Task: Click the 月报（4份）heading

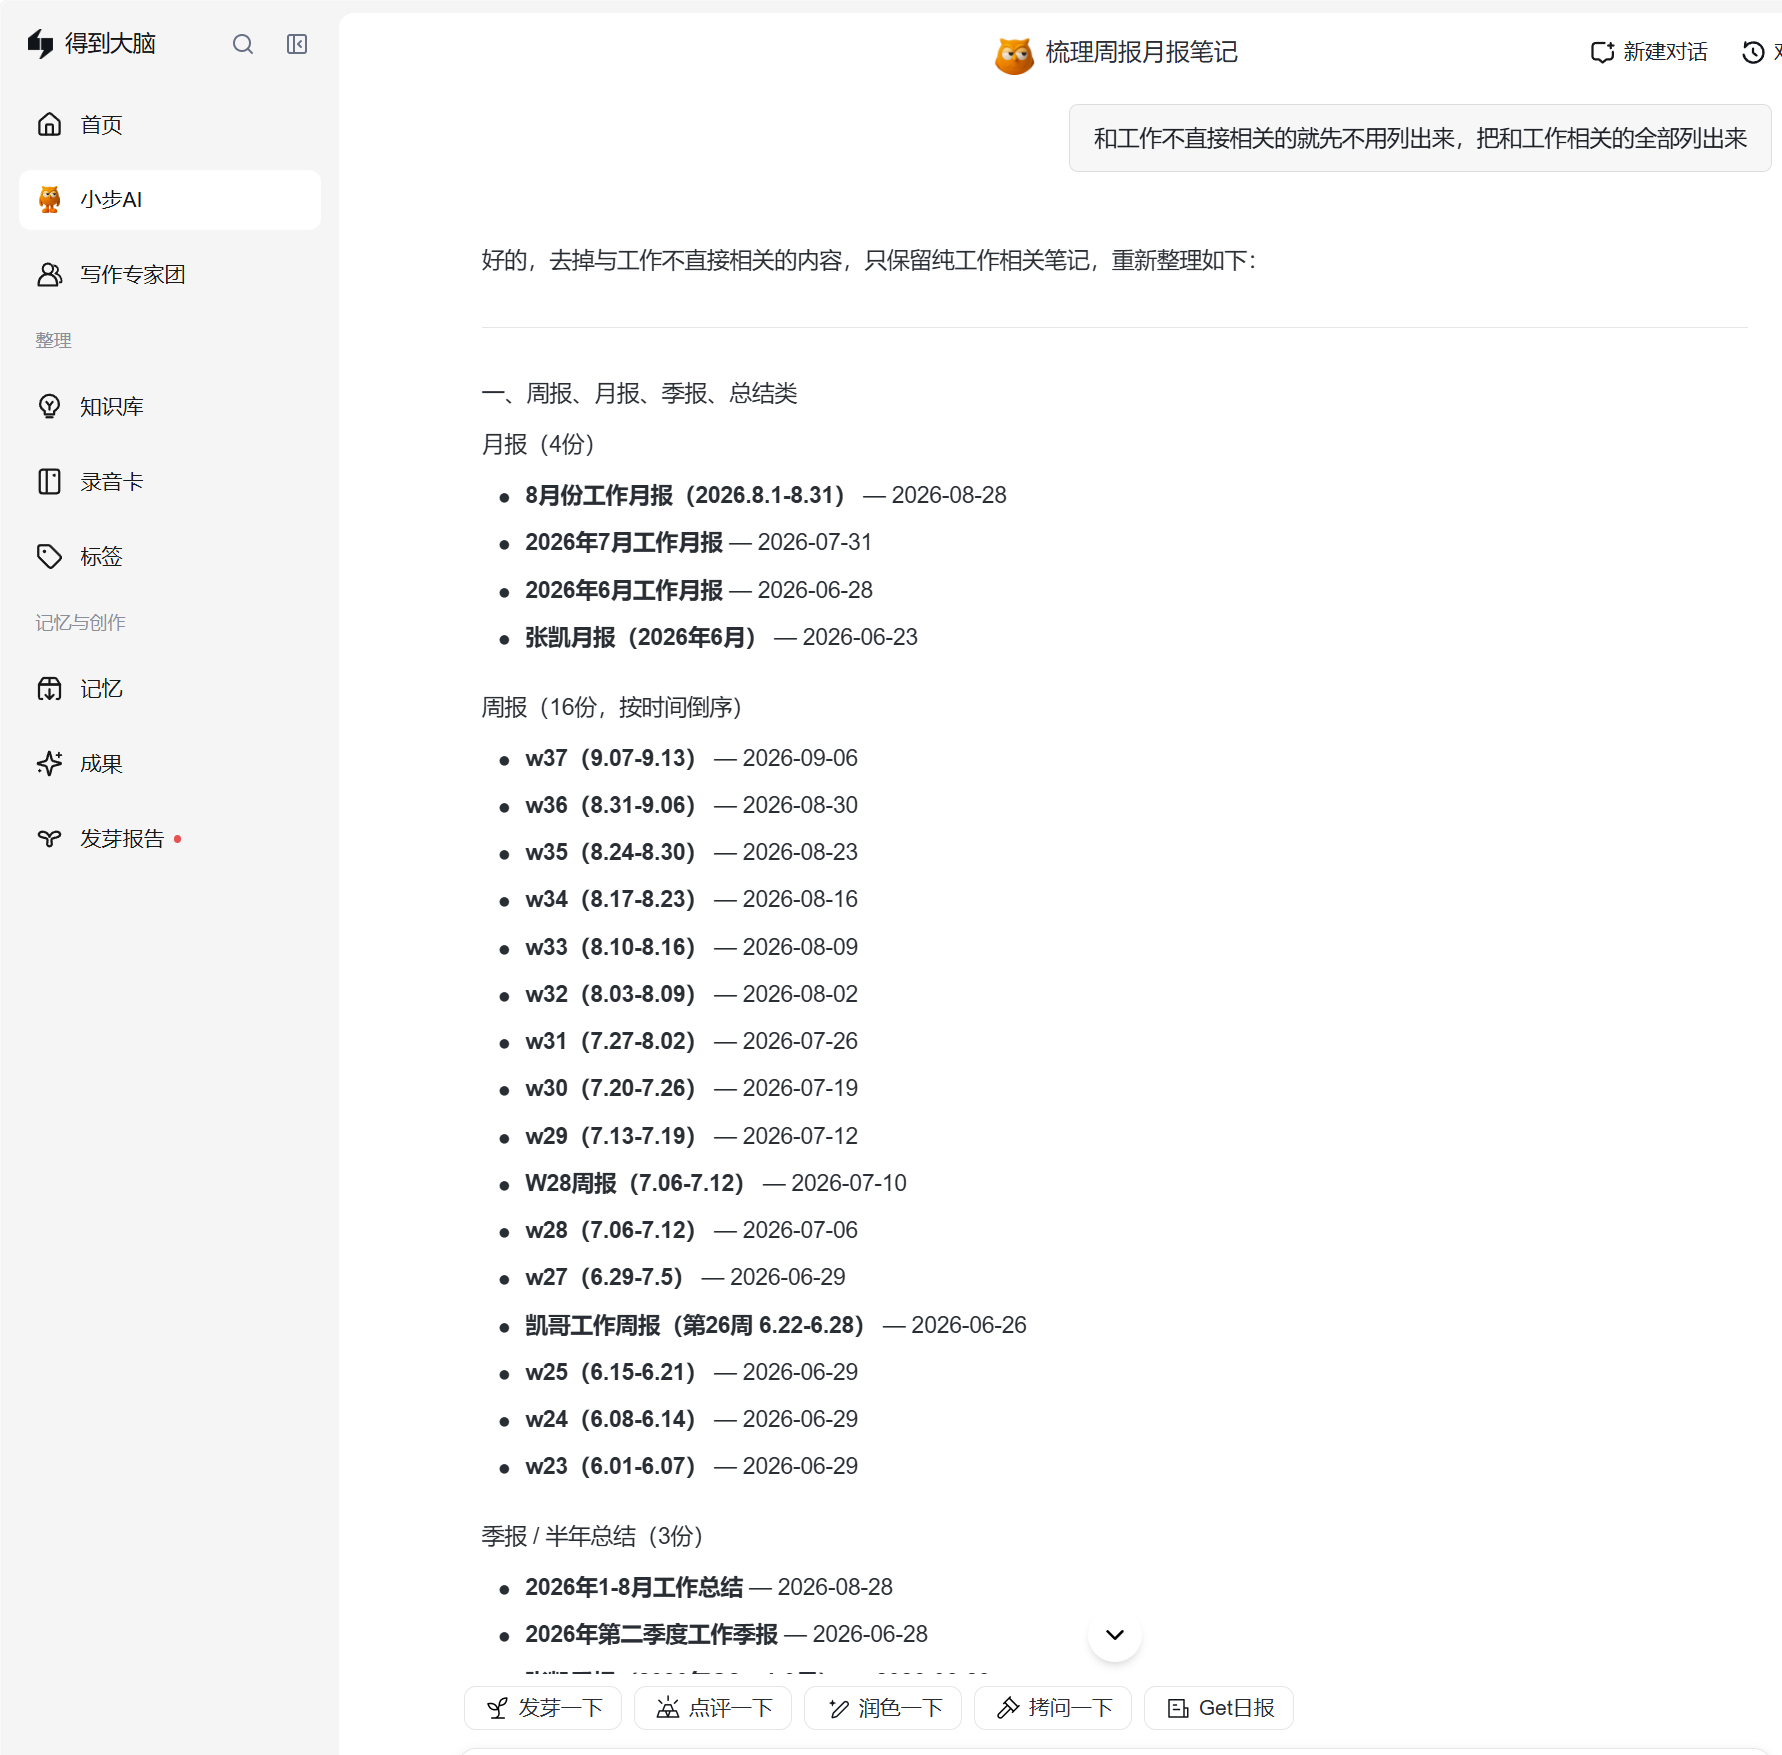Action: pyautogui.click(x=538, y=444)
